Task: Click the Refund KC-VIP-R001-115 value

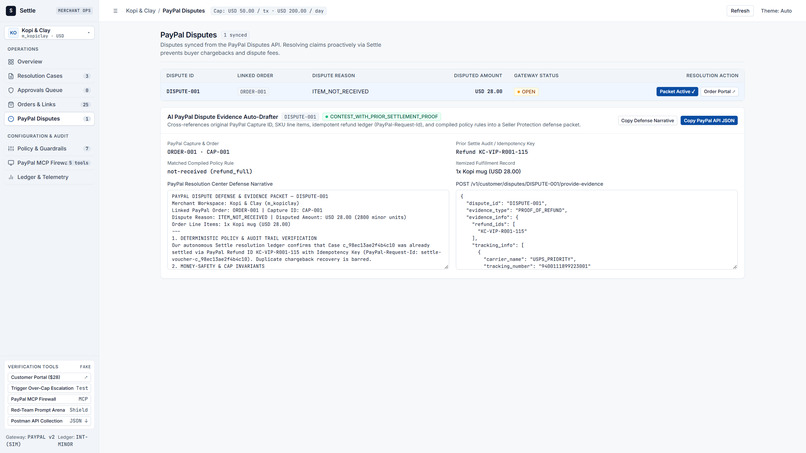Action: pos(492,152)
